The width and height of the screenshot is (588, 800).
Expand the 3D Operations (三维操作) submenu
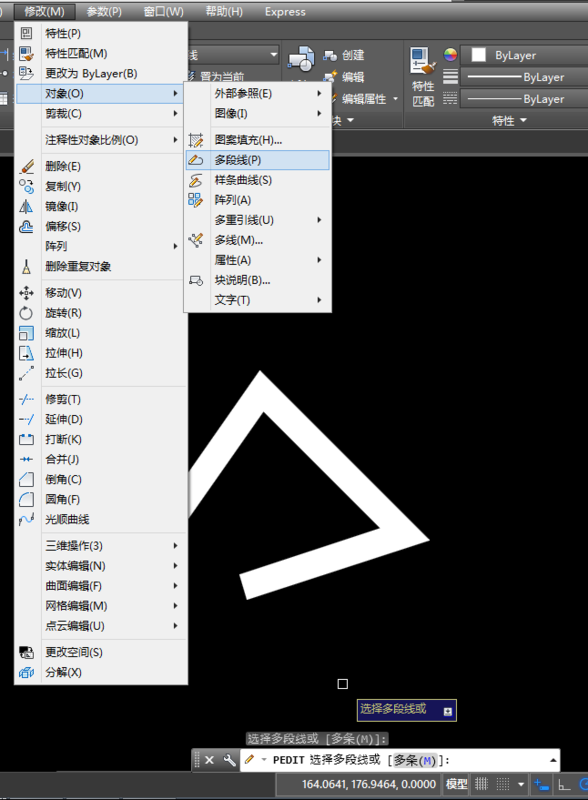(101, 546)
